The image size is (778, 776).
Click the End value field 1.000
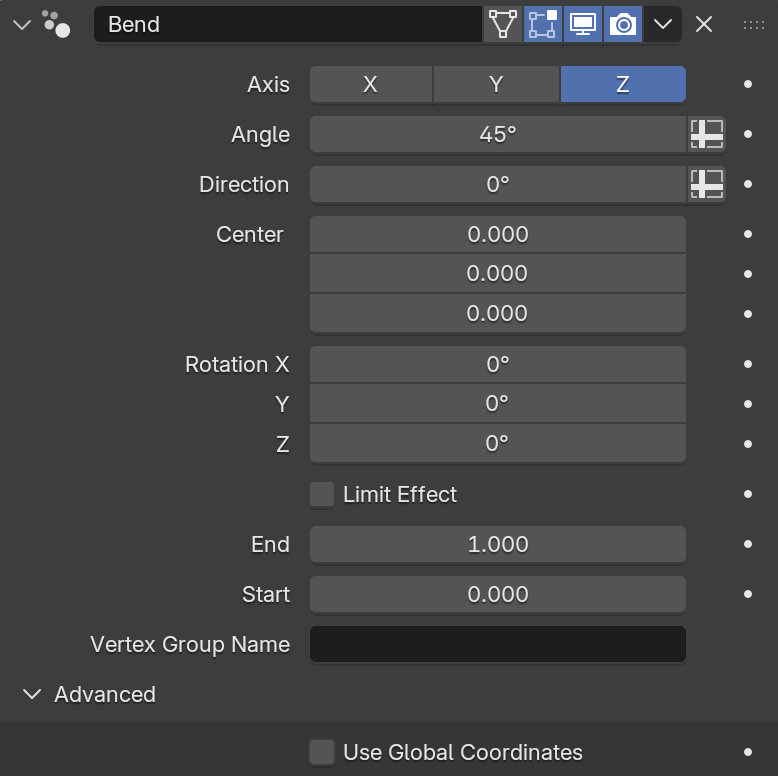[498, 544]
